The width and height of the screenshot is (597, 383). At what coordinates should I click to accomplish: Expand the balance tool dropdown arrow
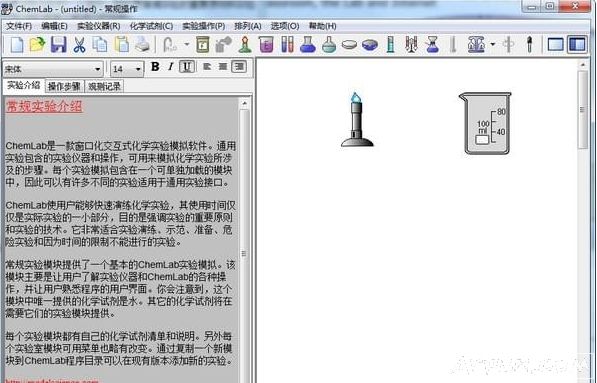[x=492, y=45]
